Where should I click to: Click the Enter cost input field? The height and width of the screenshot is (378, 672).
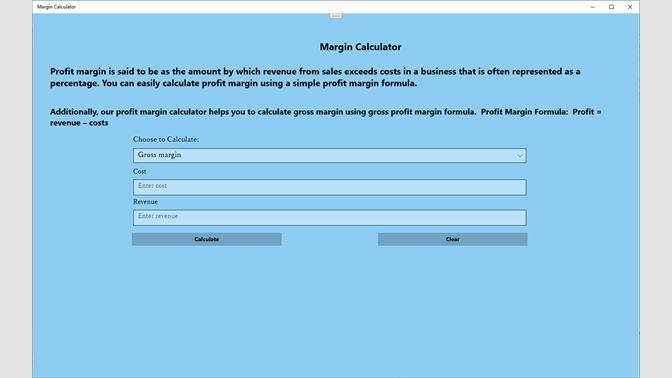coord(330,187)
